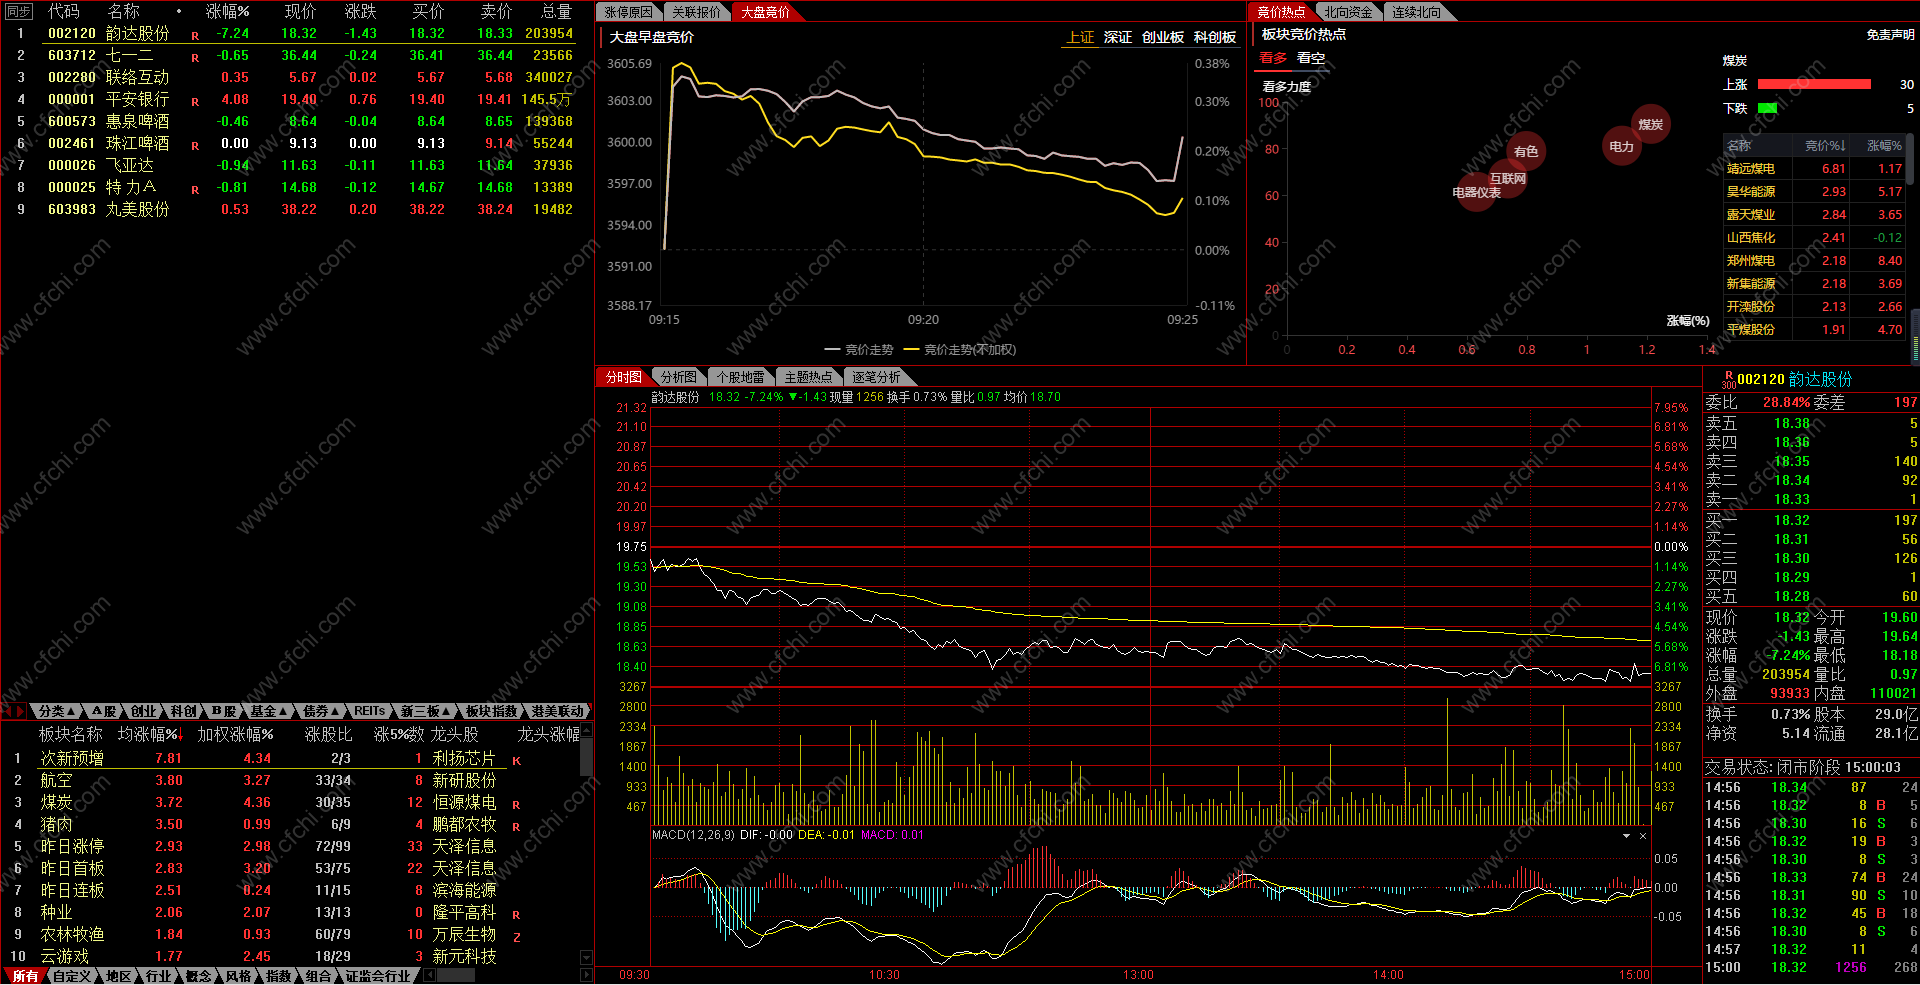Viewport: 1920px width, 985px height.
Task: Click the R marker next to 韵达股份
Action: click(195, 35)
